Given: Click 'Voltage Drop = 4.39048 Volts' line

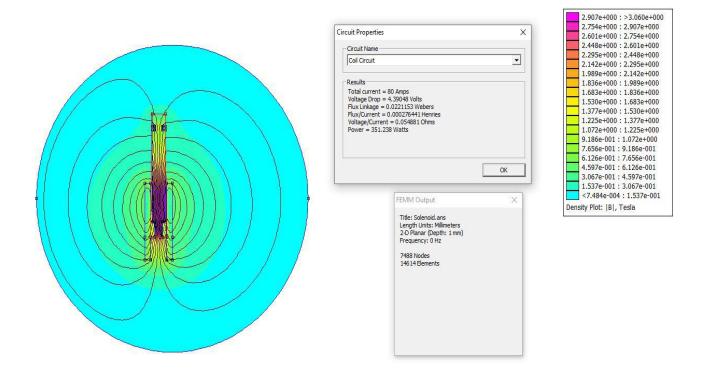Looking at the screenshot, I should [x=384, y=99].
